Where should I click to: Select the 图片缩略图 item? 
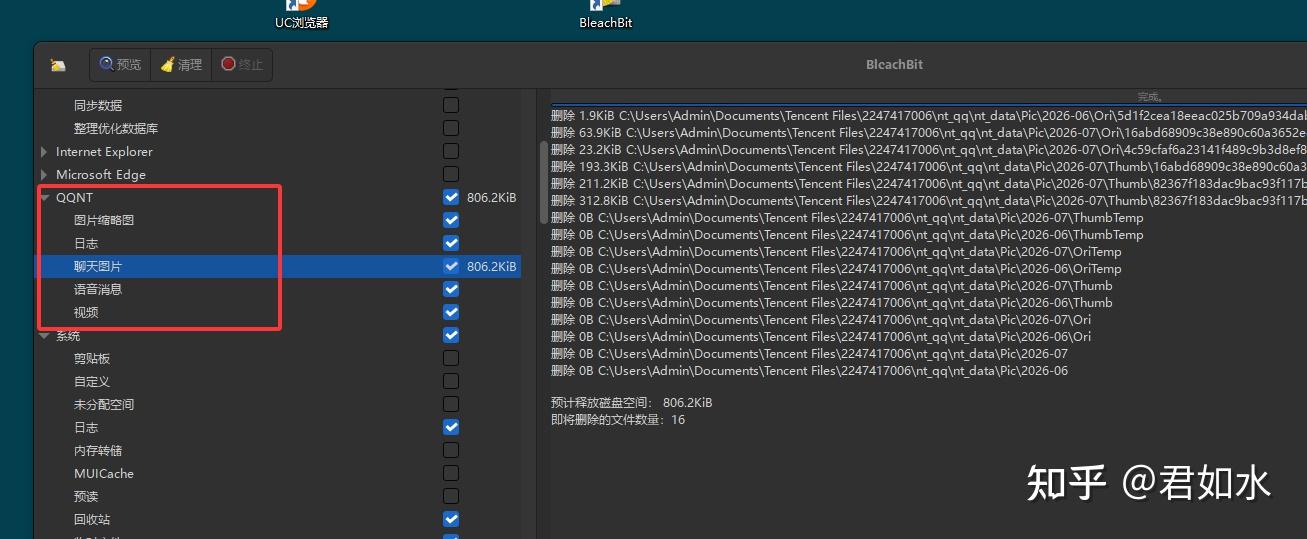[104, 220]
